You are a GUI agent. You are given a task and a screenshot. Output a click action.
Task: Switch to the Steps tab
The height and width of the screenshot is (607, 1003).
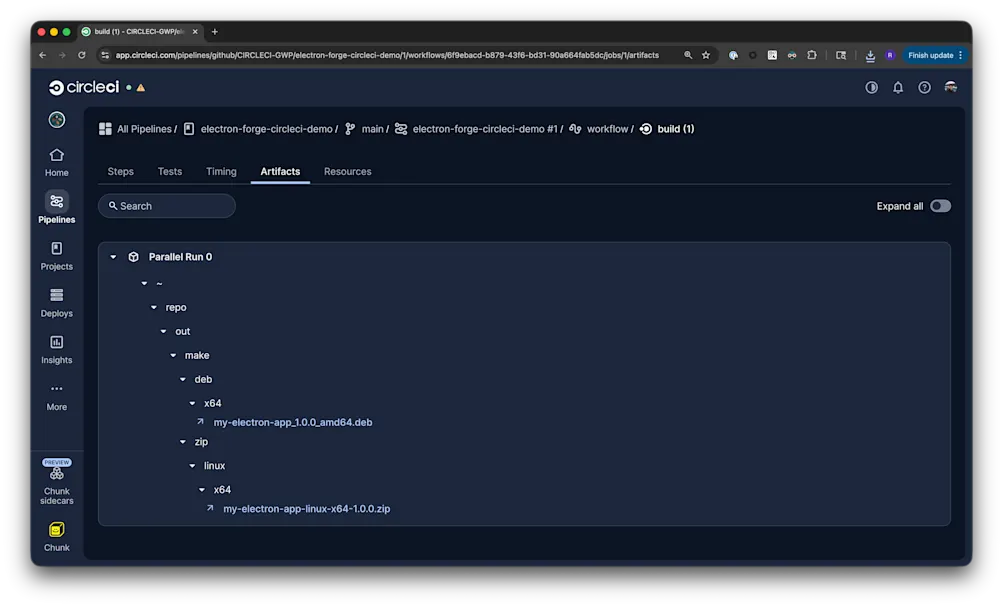tap(120, 171)
